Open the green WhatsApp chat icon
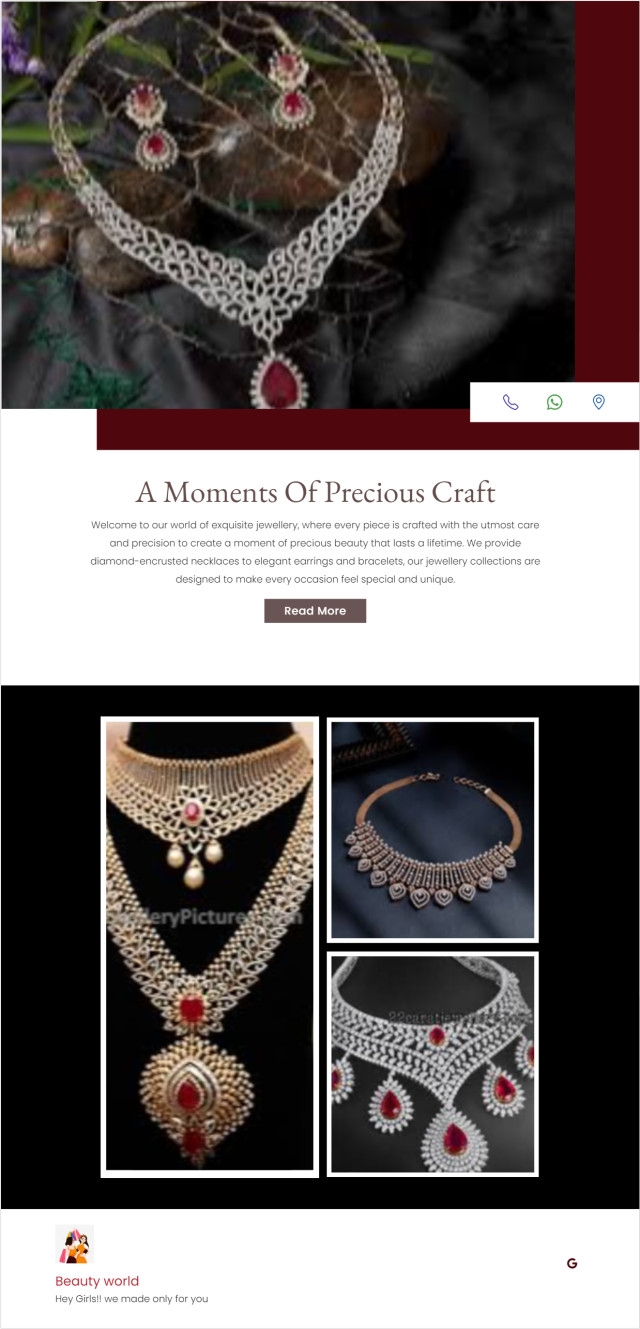The image size is (640, 1329). pos(555,402)
